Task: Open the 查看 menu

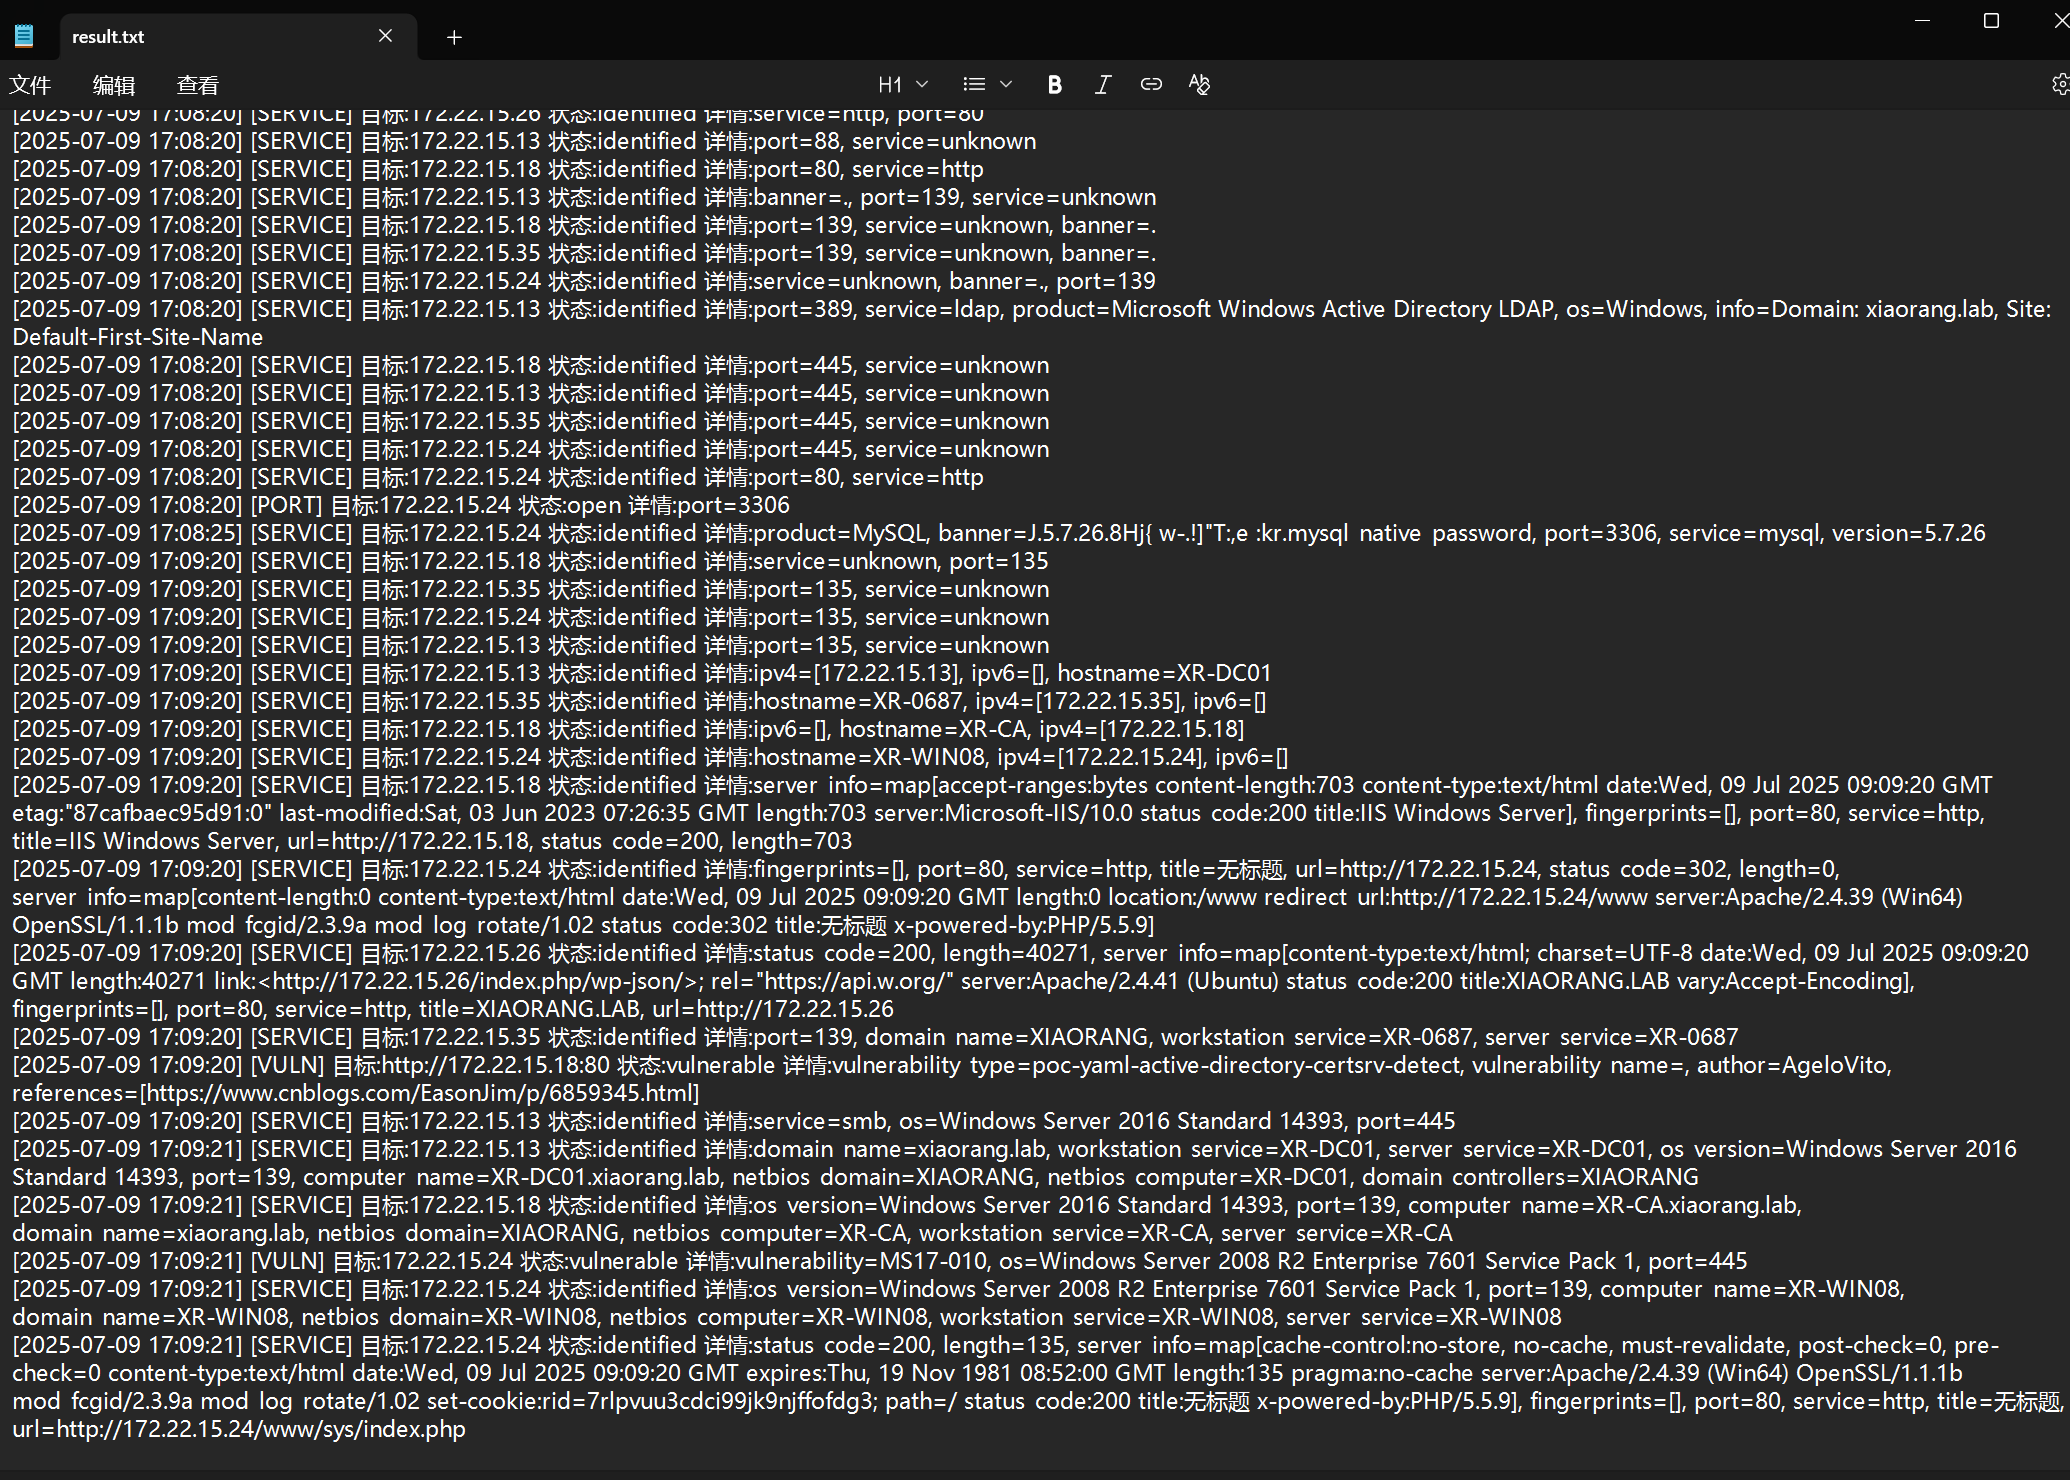Action: click(x=197, y=85)
